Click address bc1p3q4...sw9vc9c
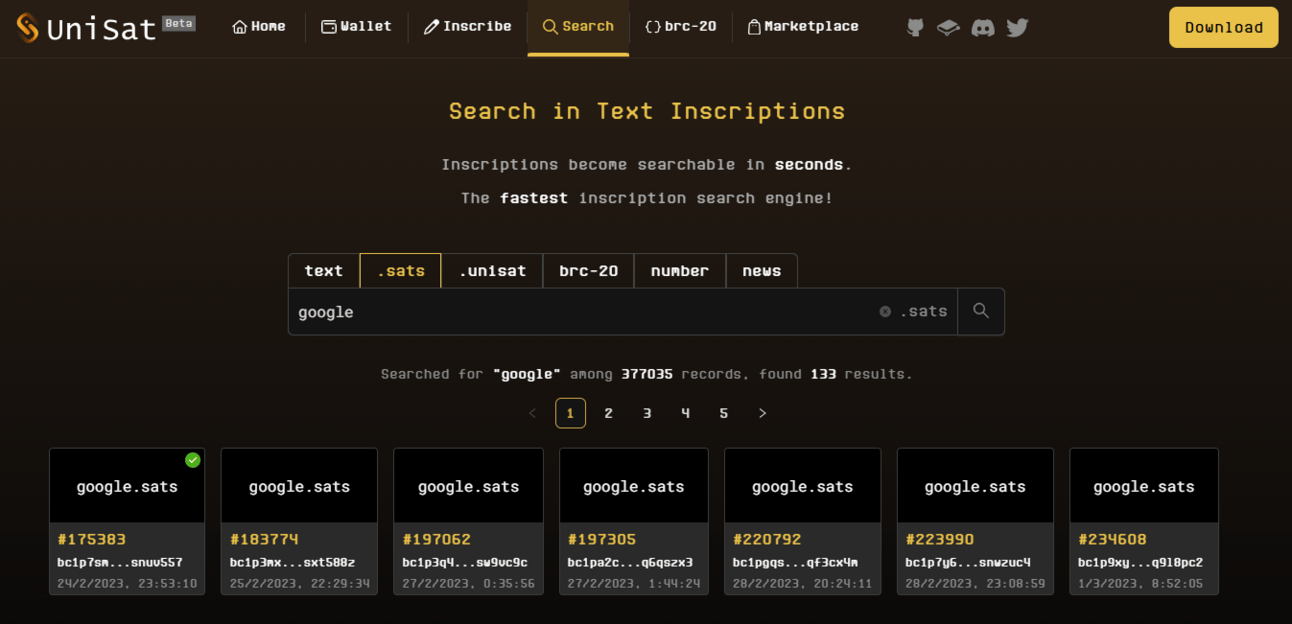The height and width of the screenshot is (624, 1292). click(465, 563)
